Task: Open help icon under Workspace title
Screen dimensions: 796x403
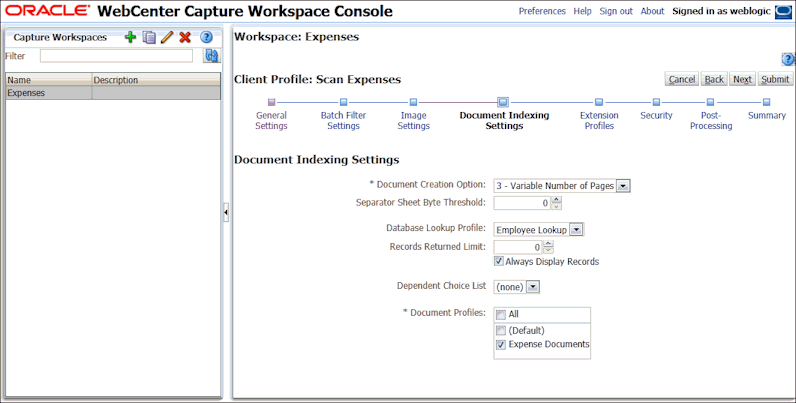Action: 787,59
